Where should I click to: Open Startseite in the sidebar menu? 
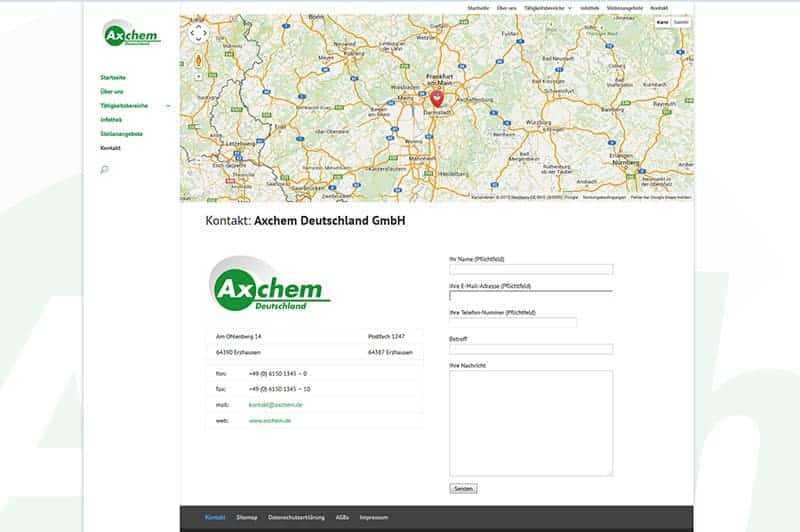pyautogui.click(x=113, y=78)
